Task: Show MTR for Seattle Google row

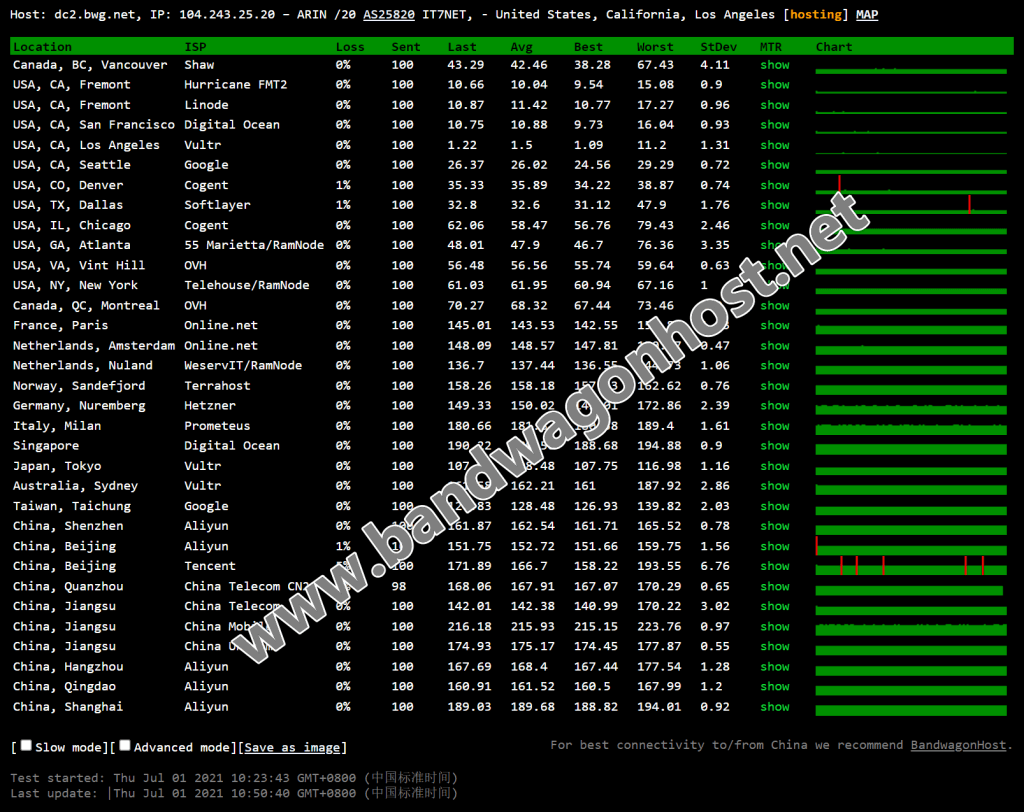Action: 775,165
